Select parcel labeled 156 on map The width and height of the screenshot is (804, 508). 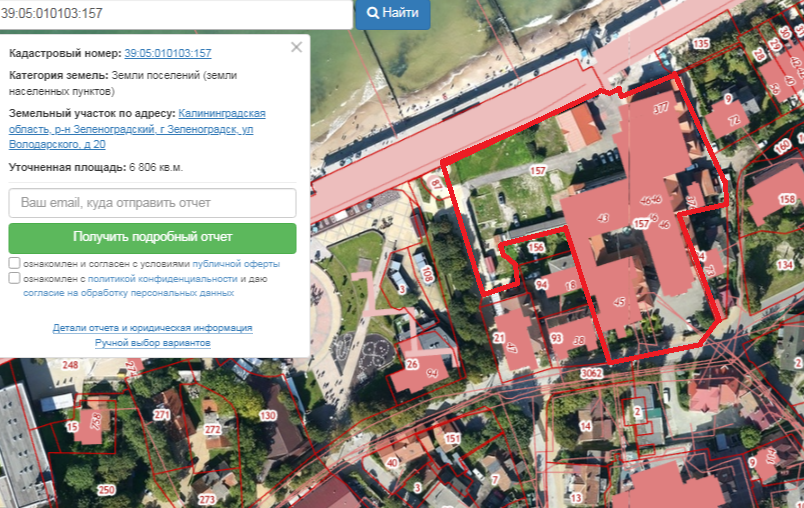(x=535, y=248)
